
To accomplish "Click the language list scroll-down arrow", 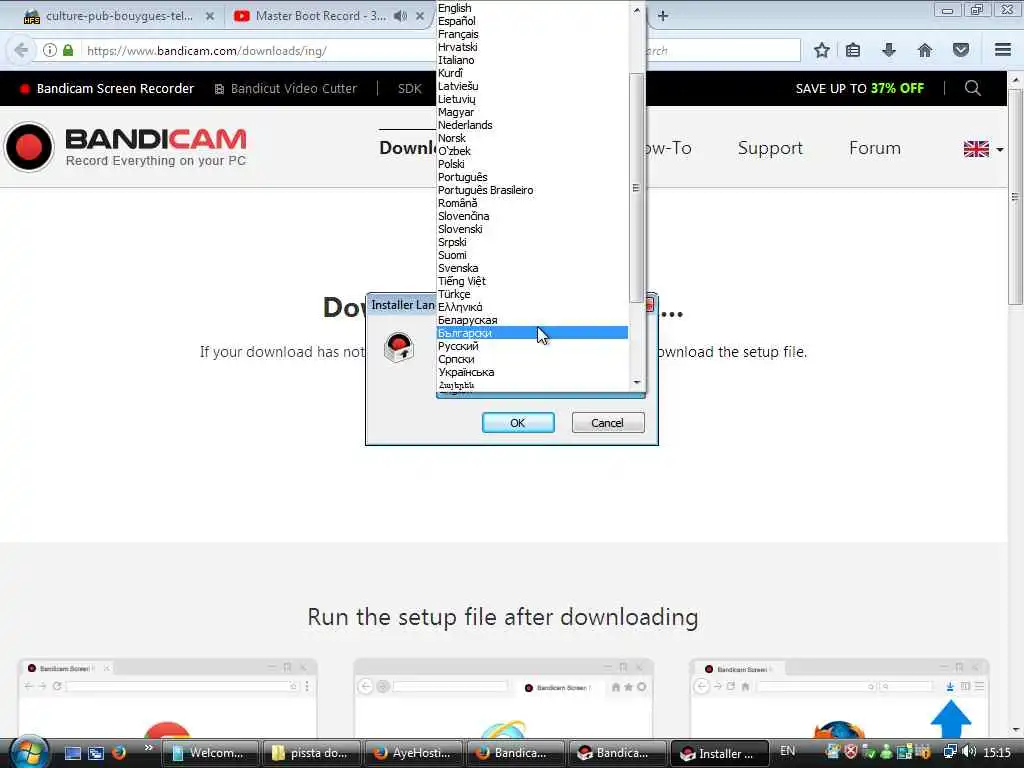I will [637, 383].
